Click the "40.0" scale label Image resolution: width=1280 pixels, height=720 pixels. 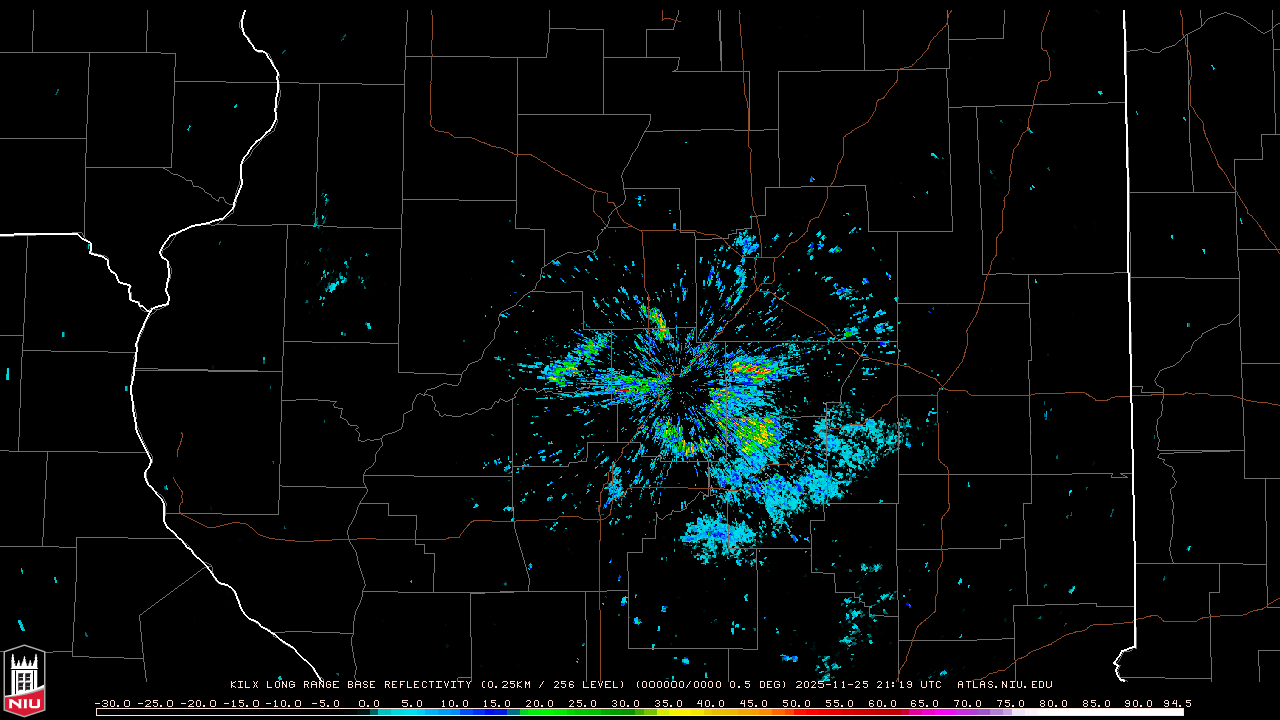click(x=711, y=703)
